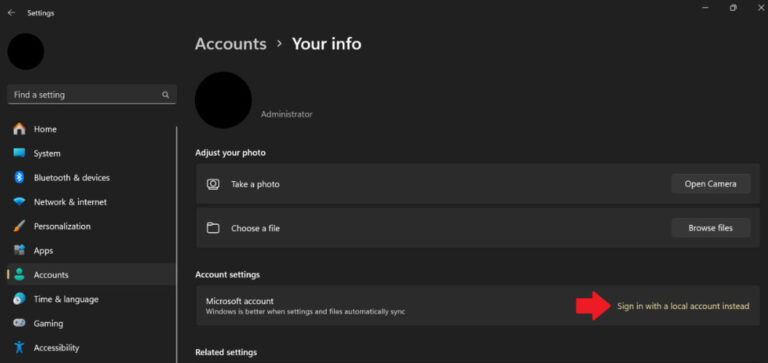Click the Accounts breadcrumb link
This screenshot has height=363, width=768.
231,44
